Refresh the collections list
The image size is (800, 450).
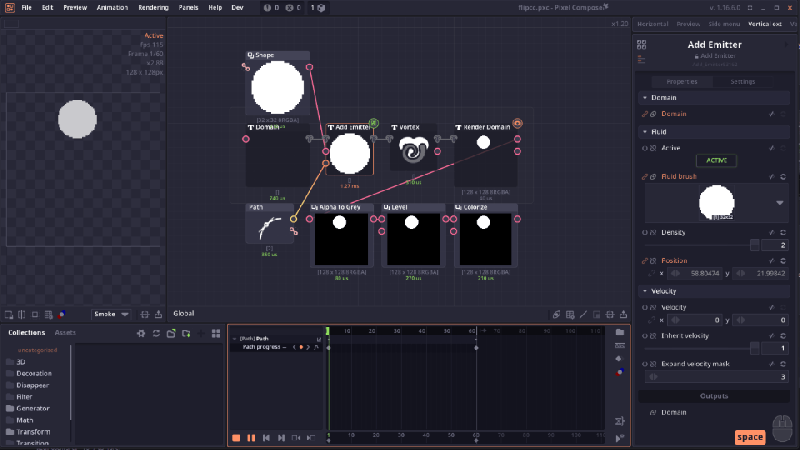click(x=156, y=333)
